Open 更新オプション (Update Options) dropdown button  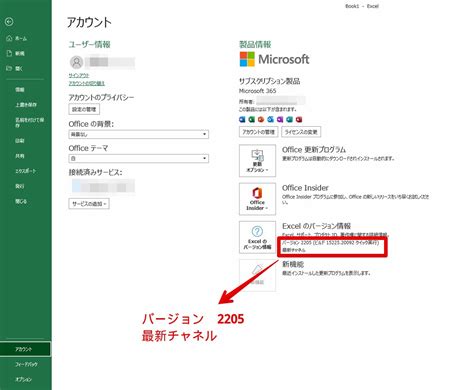[257, 161]
